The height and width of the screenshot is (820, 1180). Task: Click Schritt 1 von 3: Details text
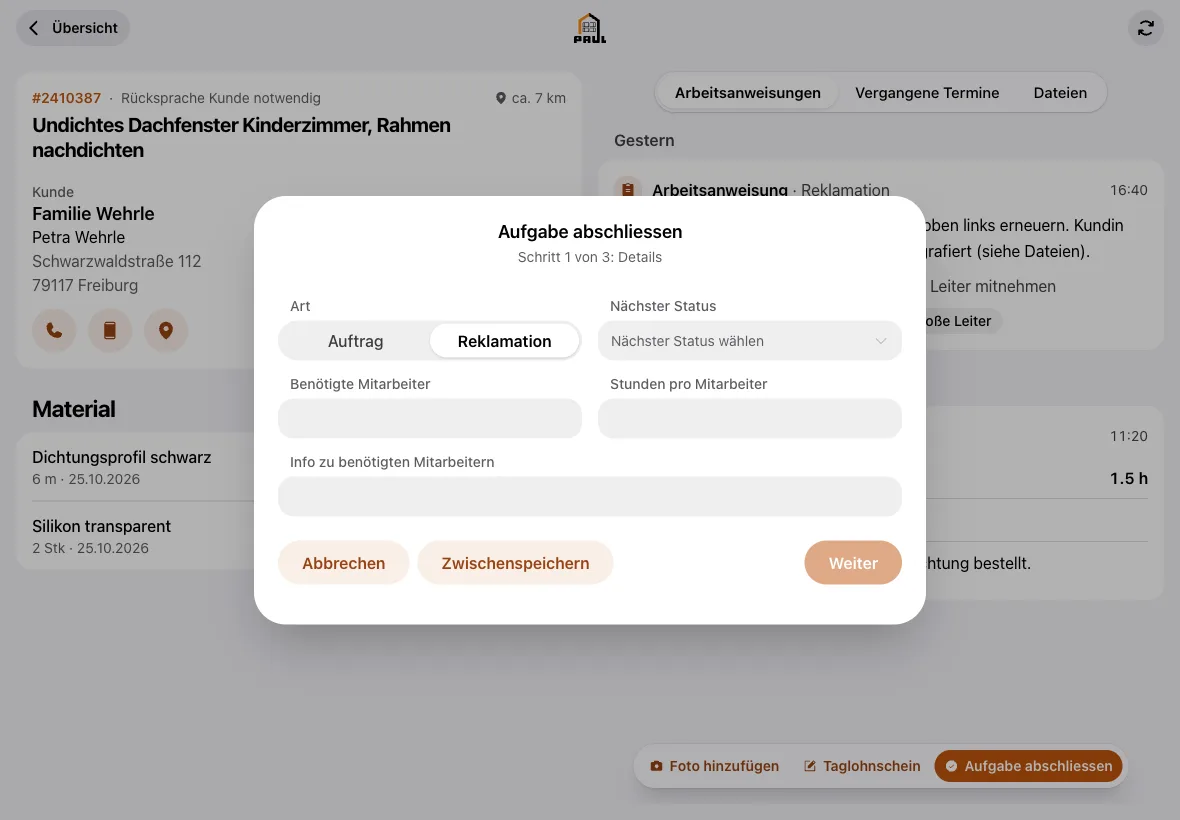(590, 257)
